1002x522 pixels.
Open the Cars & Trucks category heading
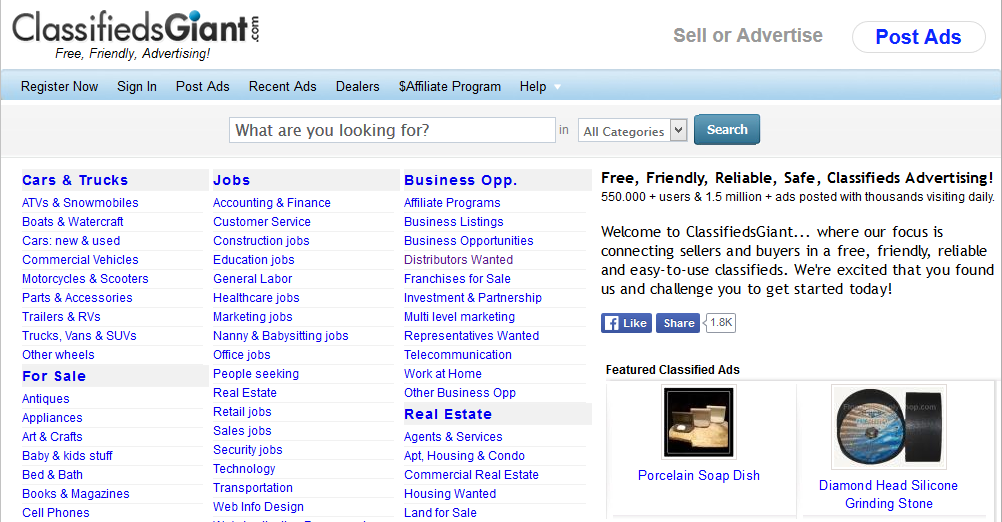click(75, 180)
